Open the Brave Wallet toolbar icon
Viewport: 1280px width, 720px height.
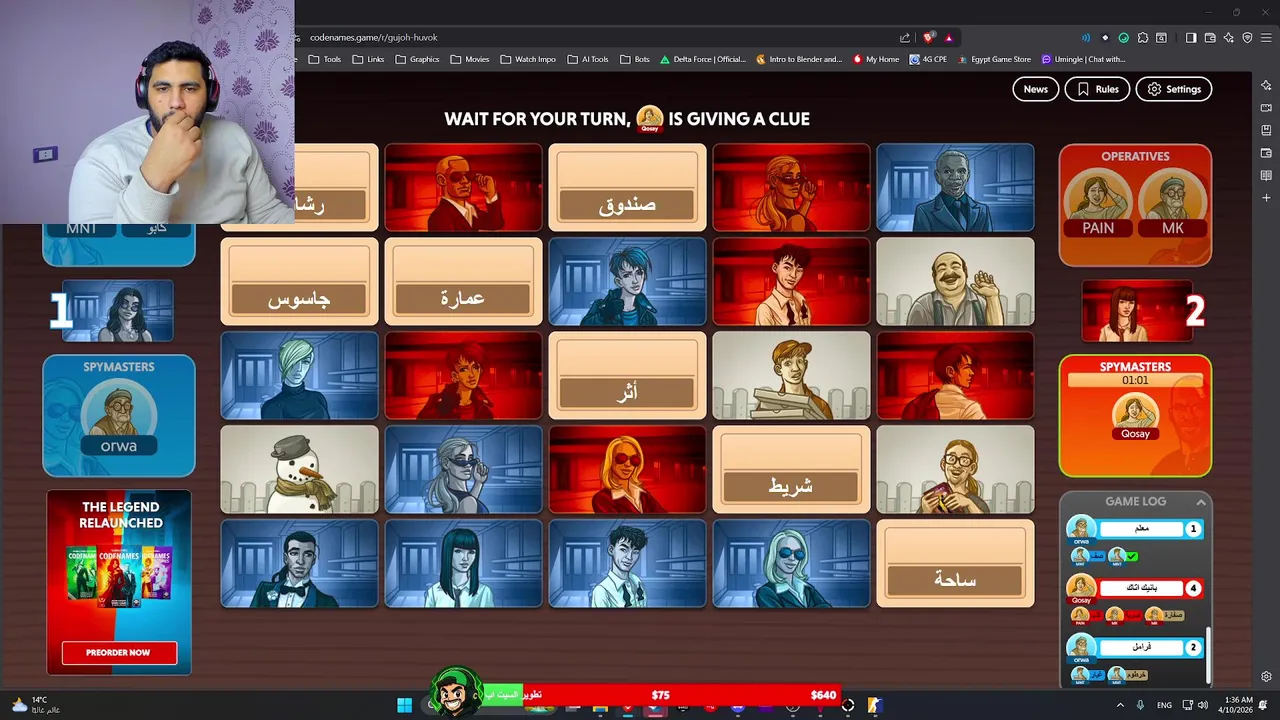[1209, 38]
